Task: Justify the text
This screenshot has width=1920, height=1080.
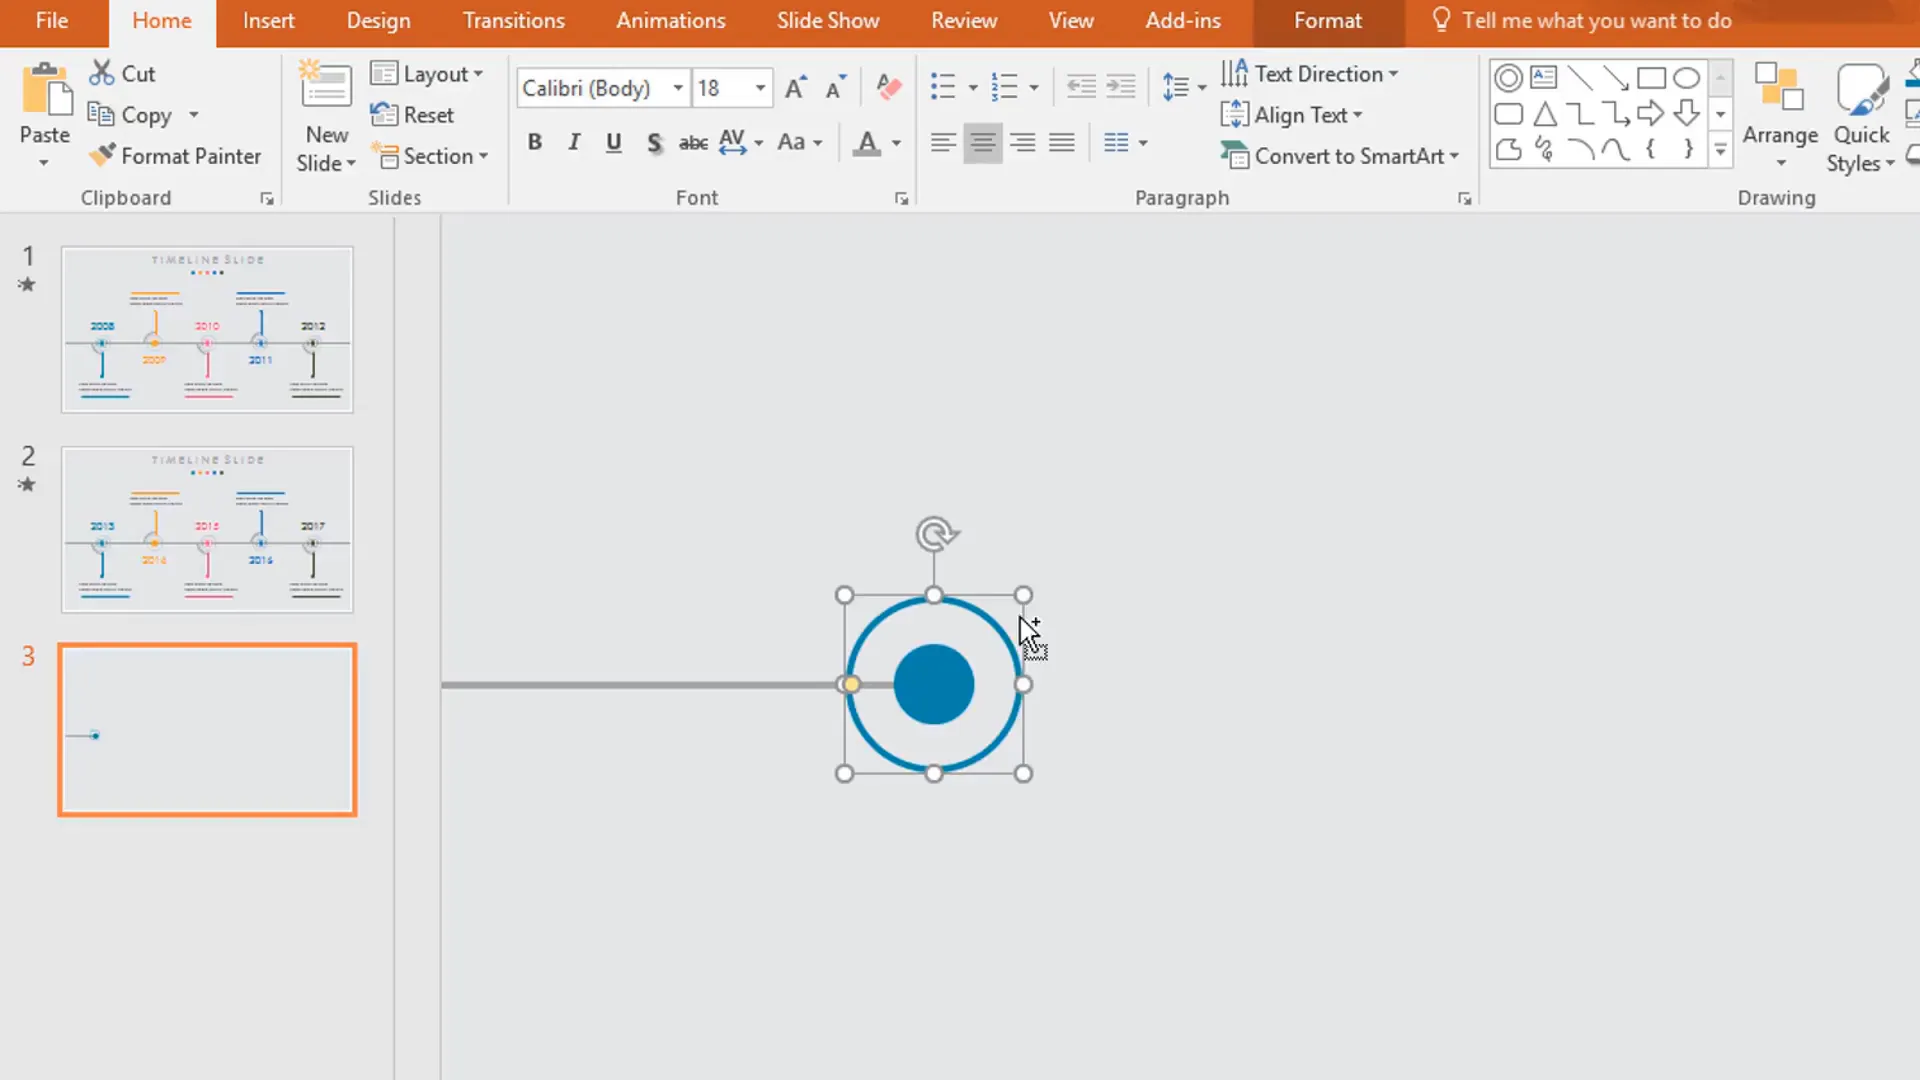Action: coord(1062,143)
